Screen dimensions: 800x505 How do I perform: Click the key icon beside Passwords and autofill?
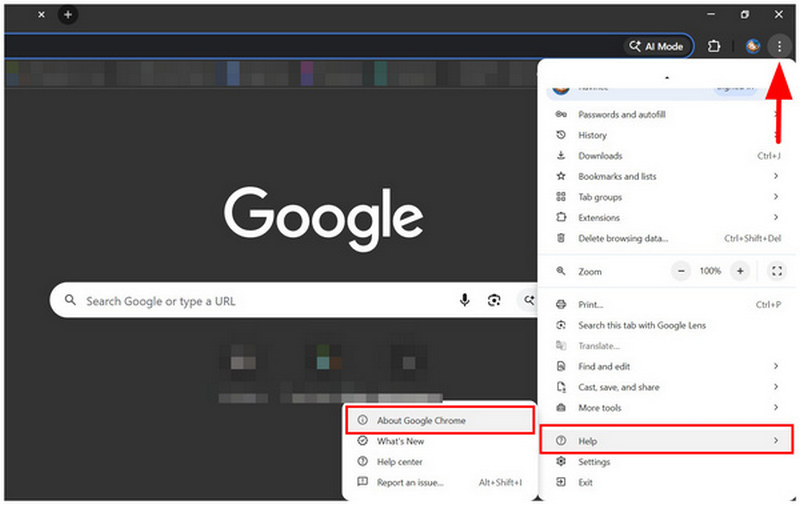tap(561, 114)
